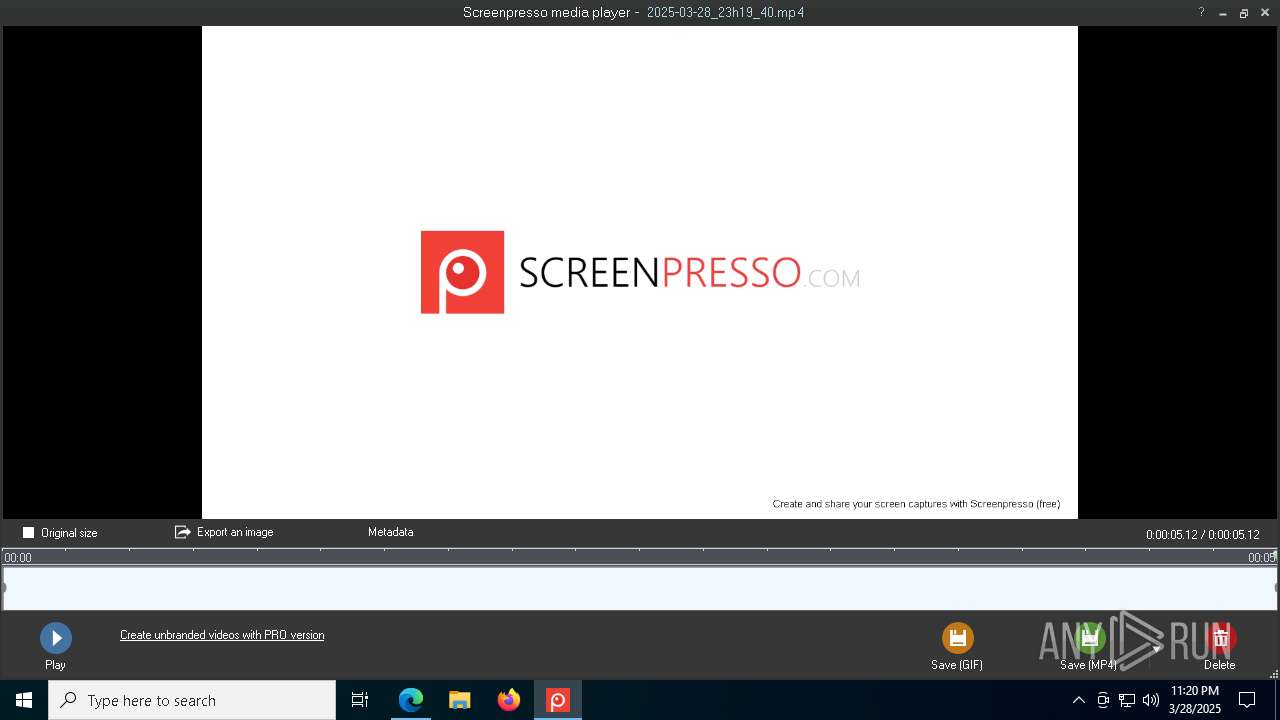The width and height of the screenshot is (1280, 720).
Task: Click the Type here to search box
Action: point(192,700)
